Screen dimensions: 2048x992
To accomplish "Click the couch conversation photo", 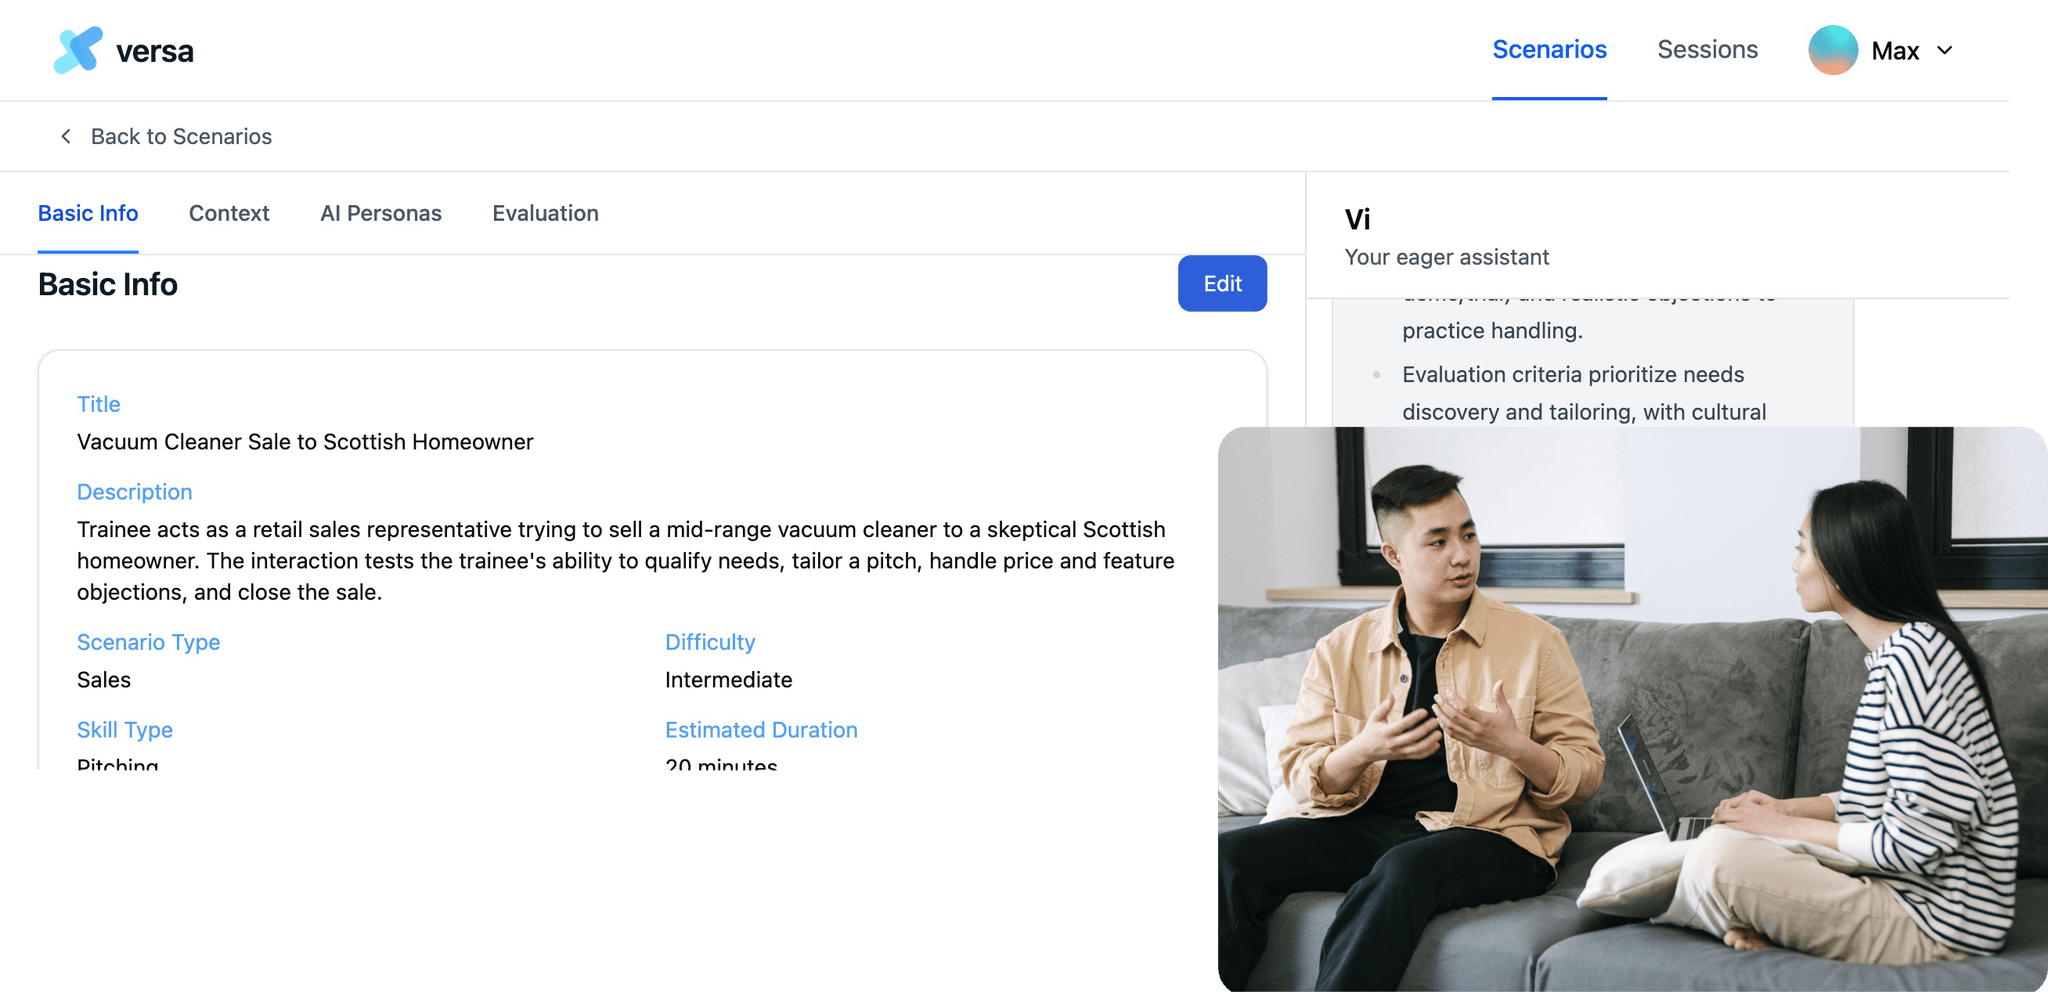I will [1632, 709].
